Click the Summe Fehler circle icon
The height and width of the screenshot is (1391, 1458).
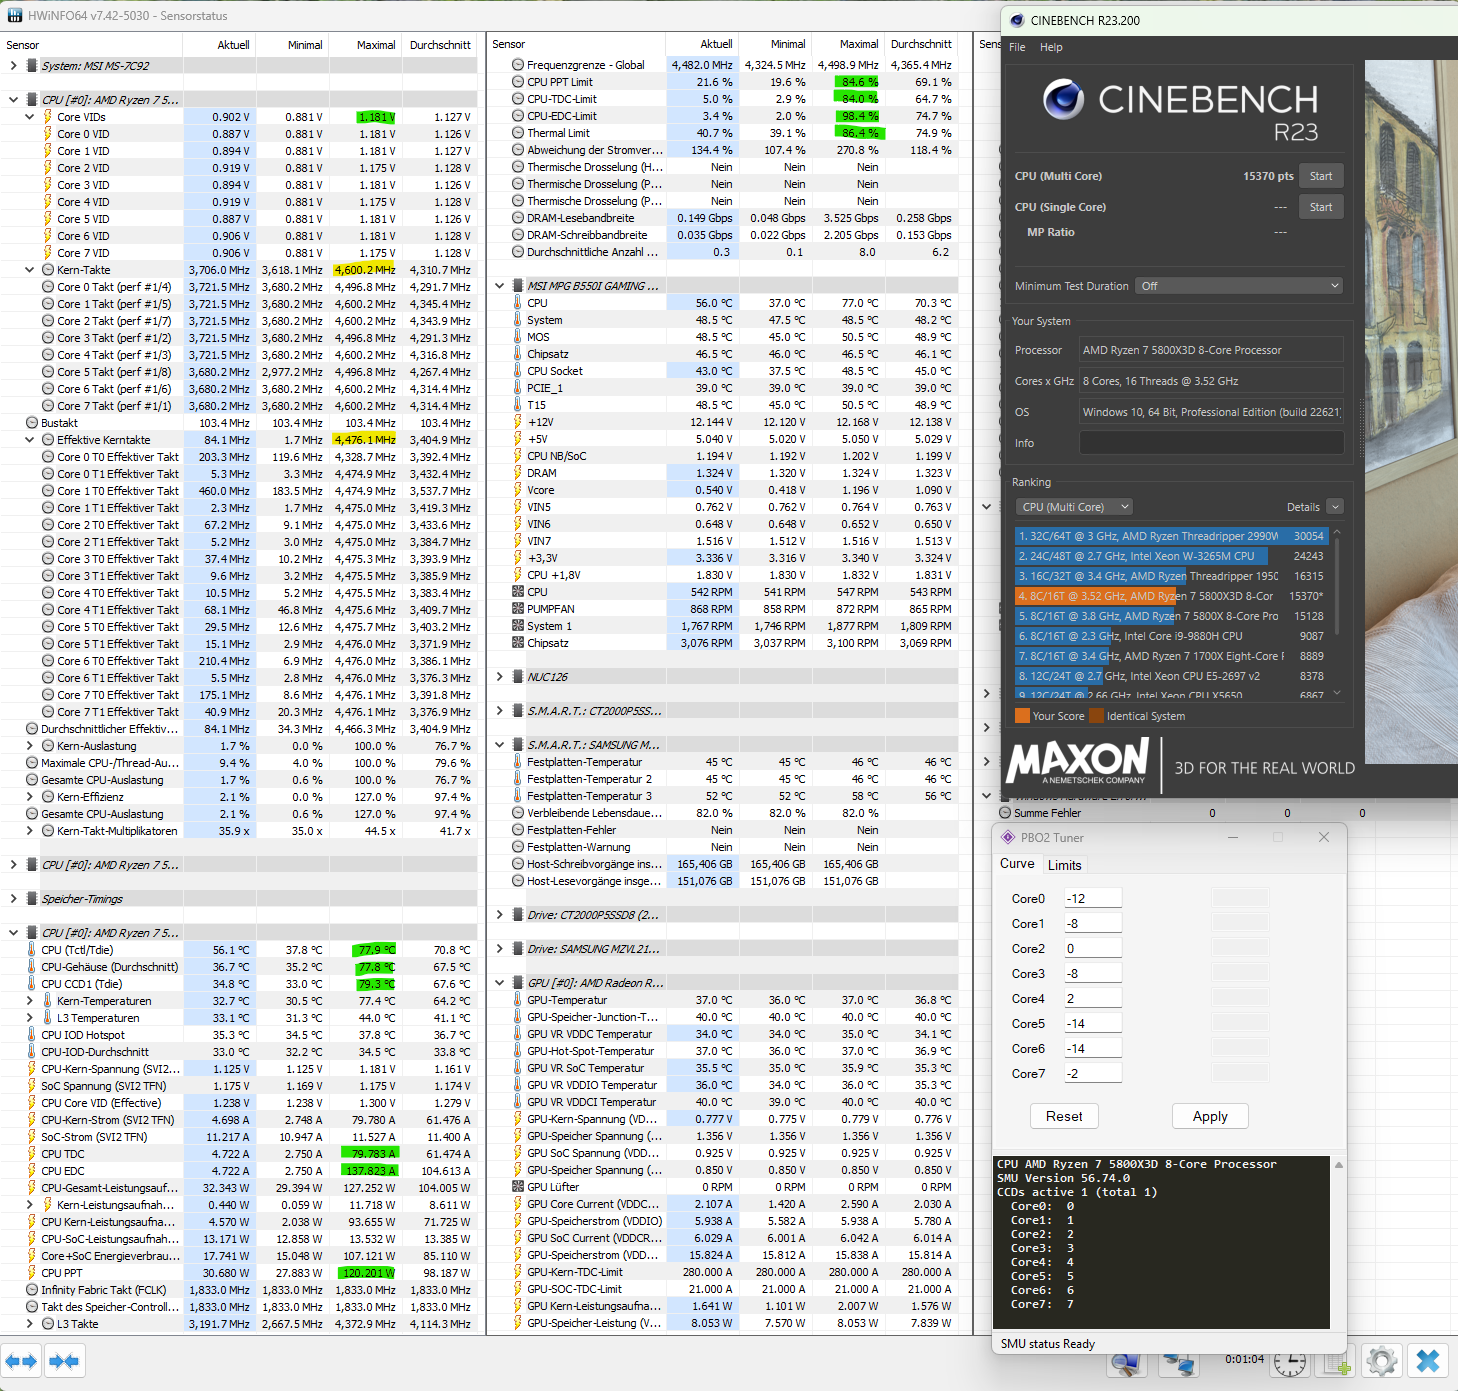tap(1005, 813)
